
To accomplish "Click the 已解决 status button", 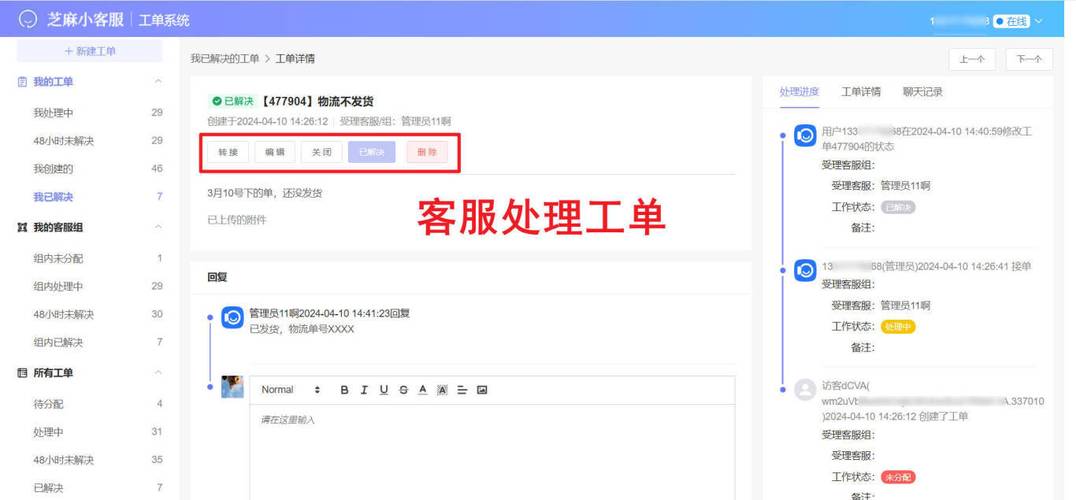I will pos(372,152).
